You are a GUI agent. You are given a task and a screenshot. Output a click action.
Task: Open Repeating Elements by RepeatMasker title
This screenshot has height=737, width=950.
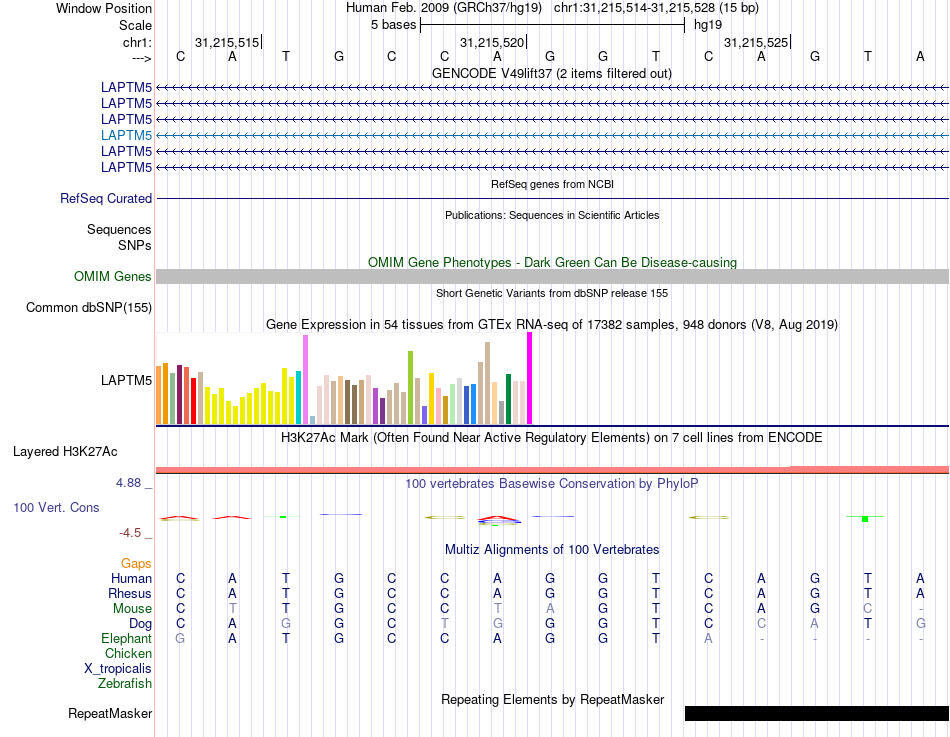pos(553,699)
